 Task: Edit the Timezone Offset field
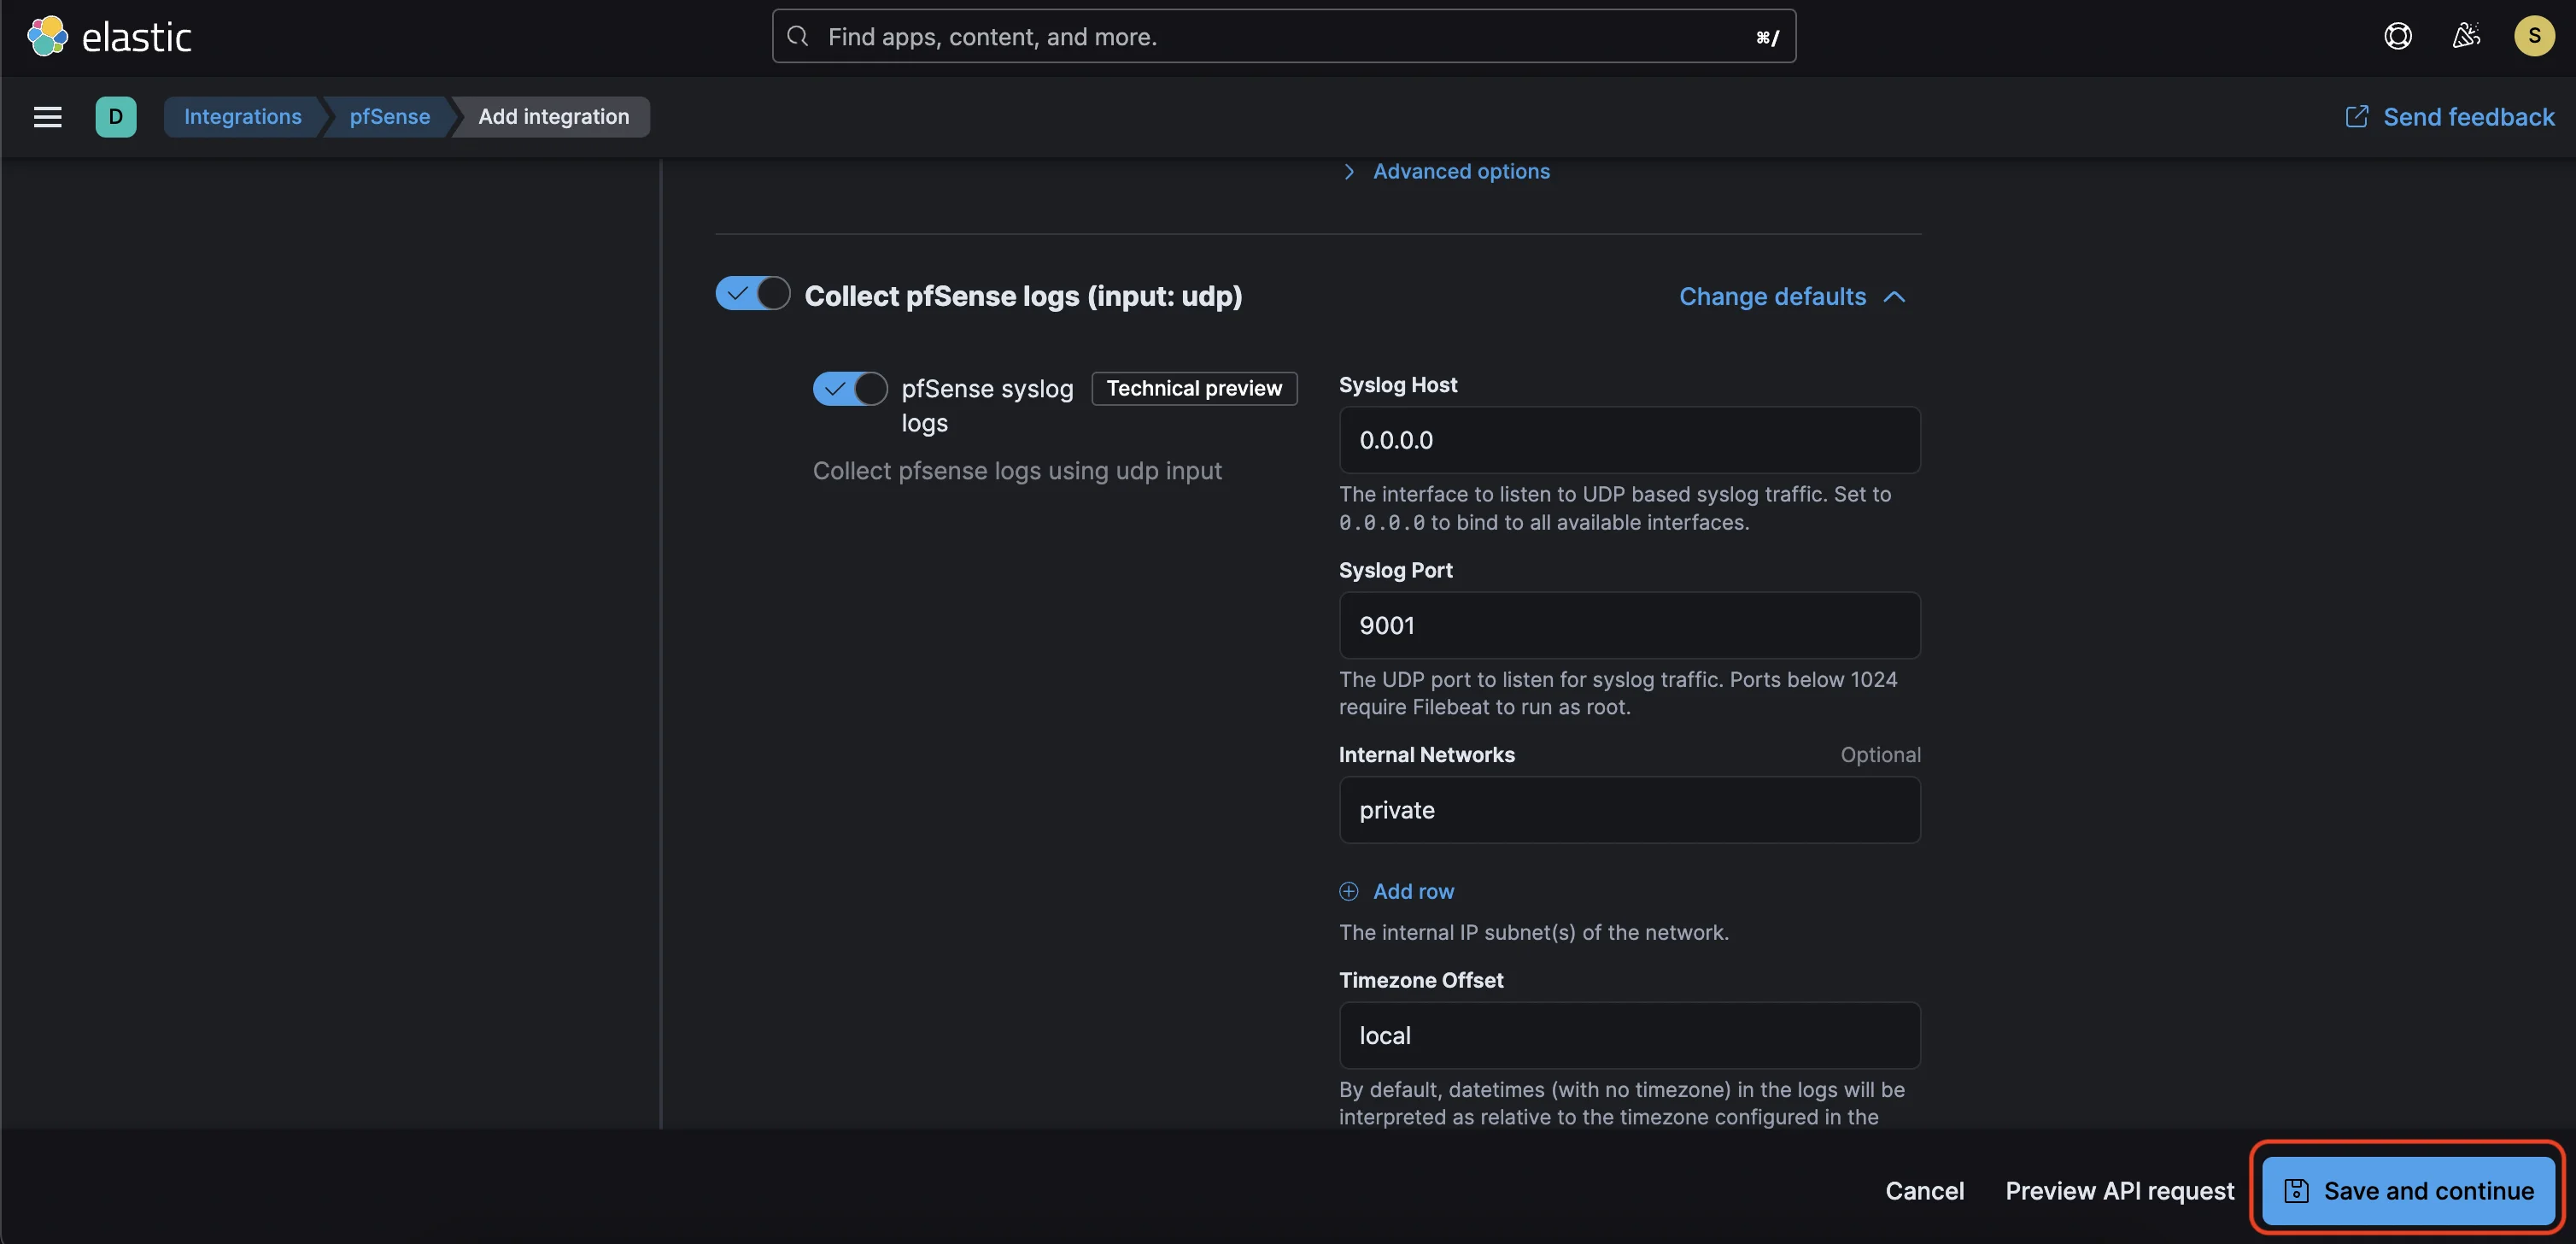[1629, 1035]
